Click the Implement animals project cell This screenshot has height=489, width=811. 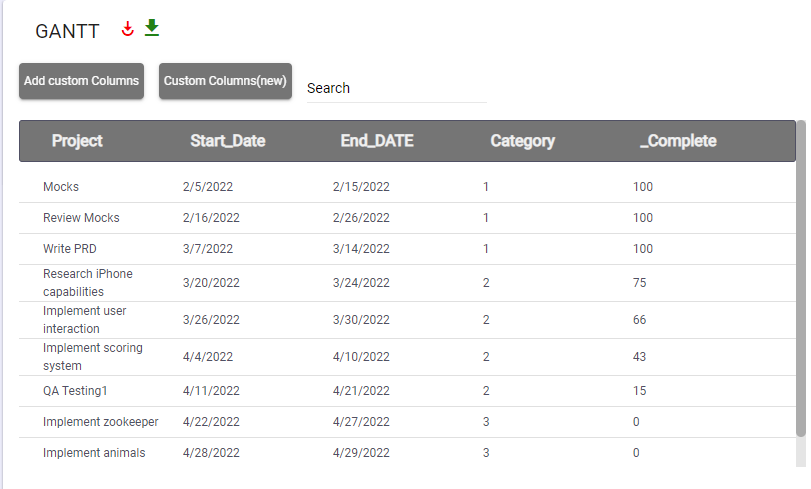tap(94, 453)
